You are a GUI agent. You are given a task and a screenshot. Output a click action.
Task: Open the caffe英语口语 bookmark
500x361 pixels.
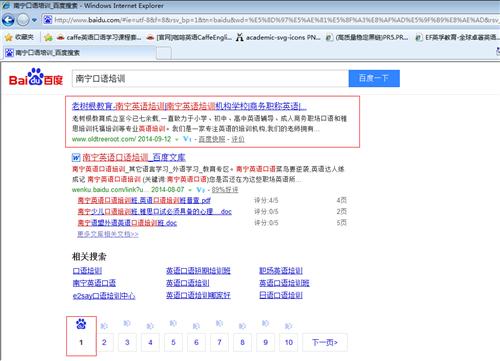99,37
